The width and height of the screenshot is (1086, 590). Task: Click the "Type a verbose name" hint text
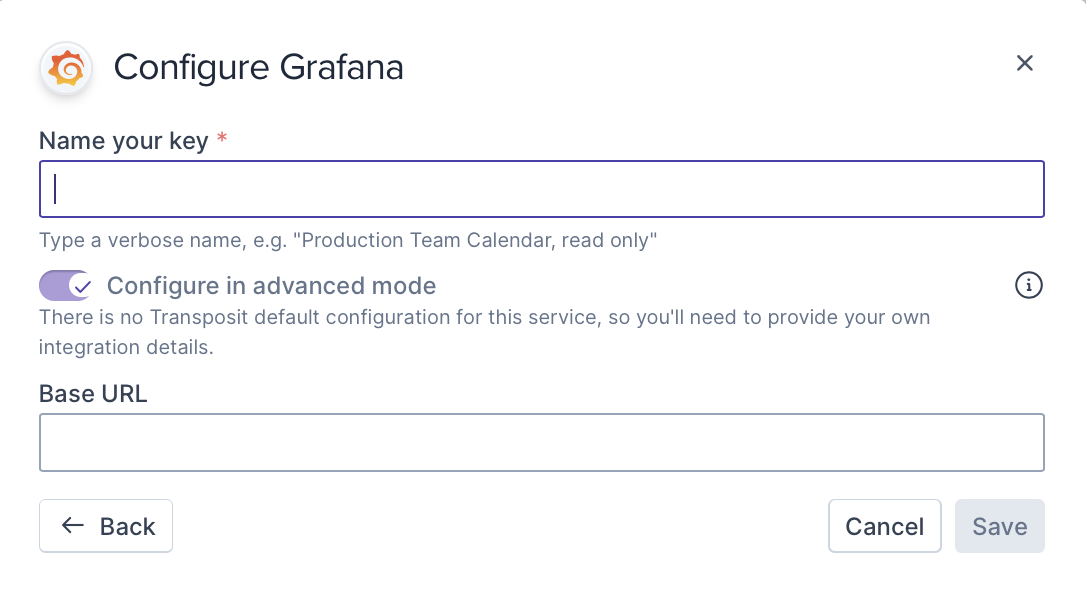(x=347, y=241)
